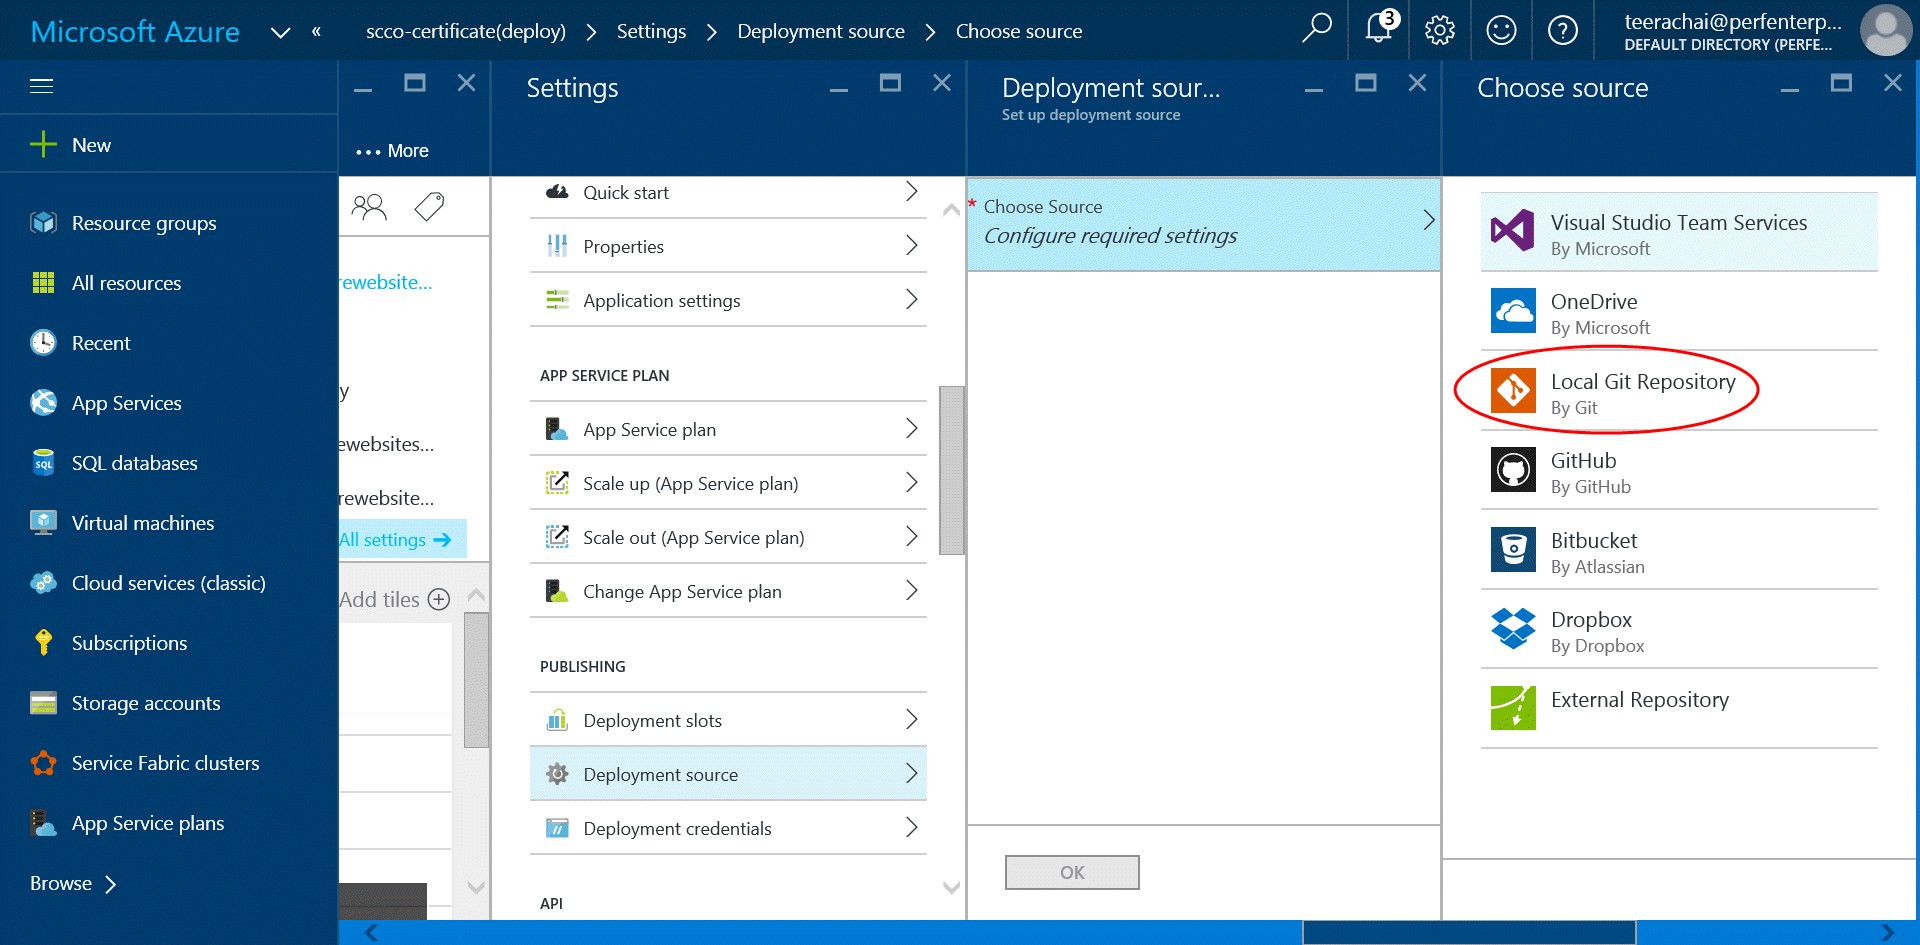Select Local Git Repository source
This screenshot has height=945, width=1920.
click(x=1642, y=392)
